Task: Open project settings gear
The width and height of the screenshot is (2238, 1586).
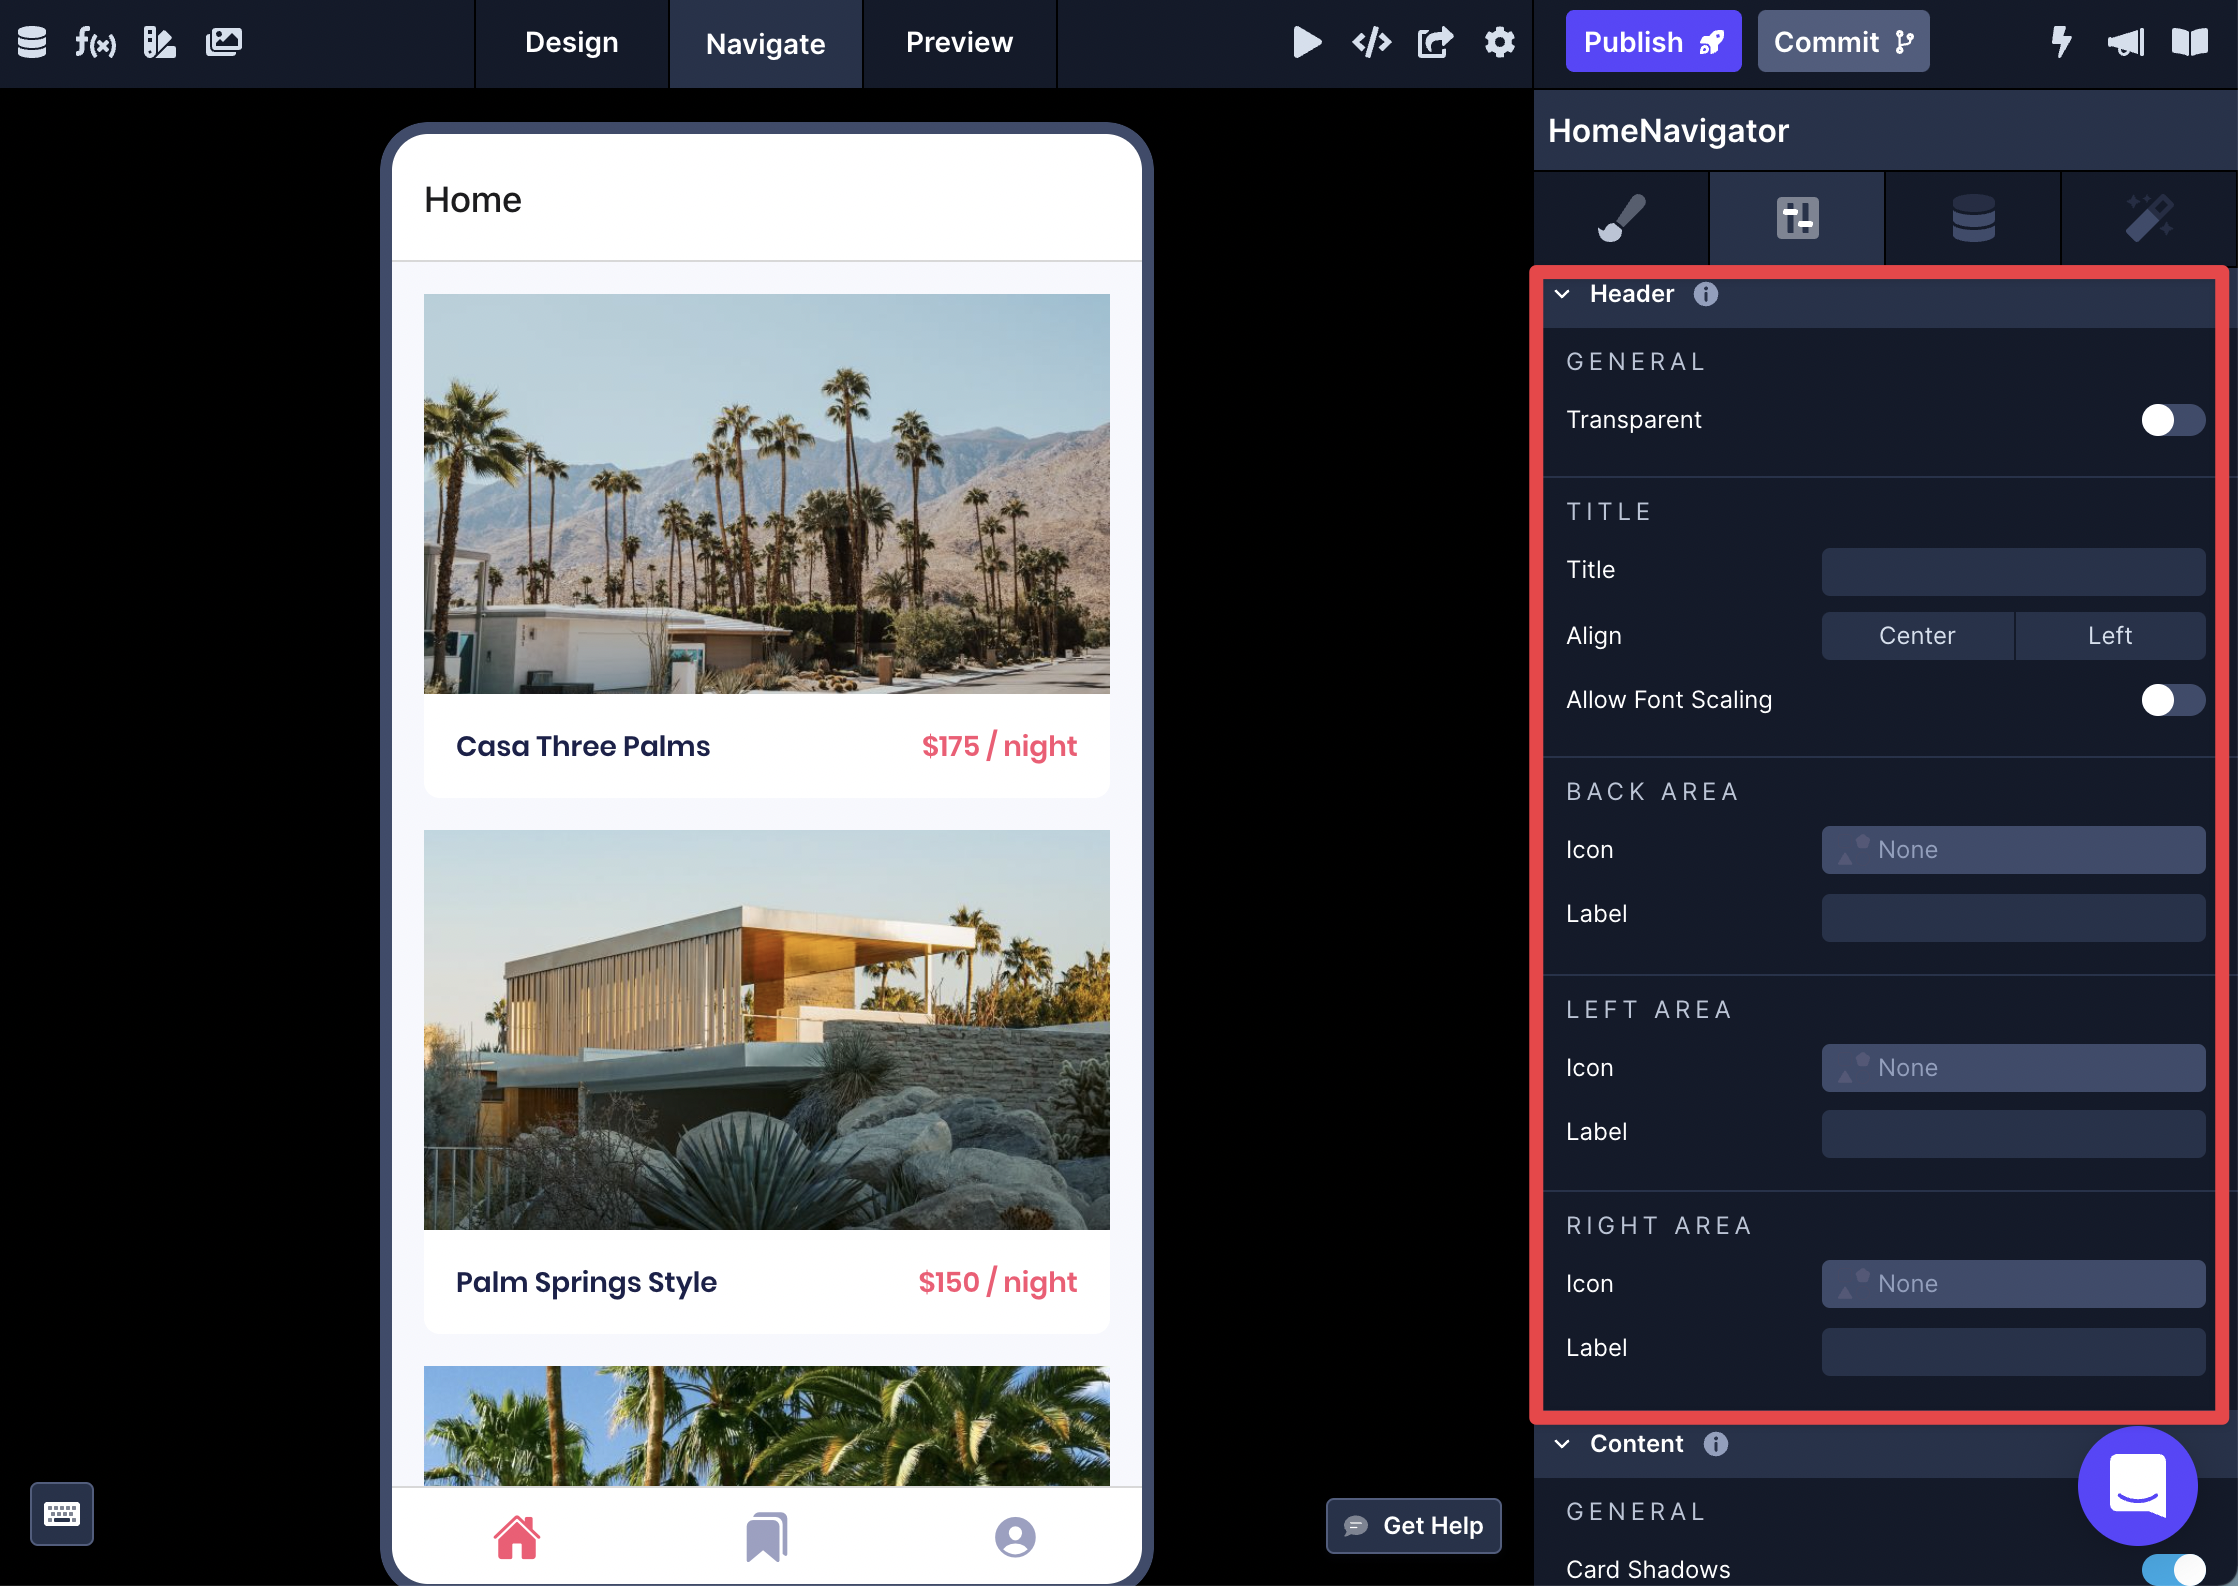Action: [x=1499, y=42]
